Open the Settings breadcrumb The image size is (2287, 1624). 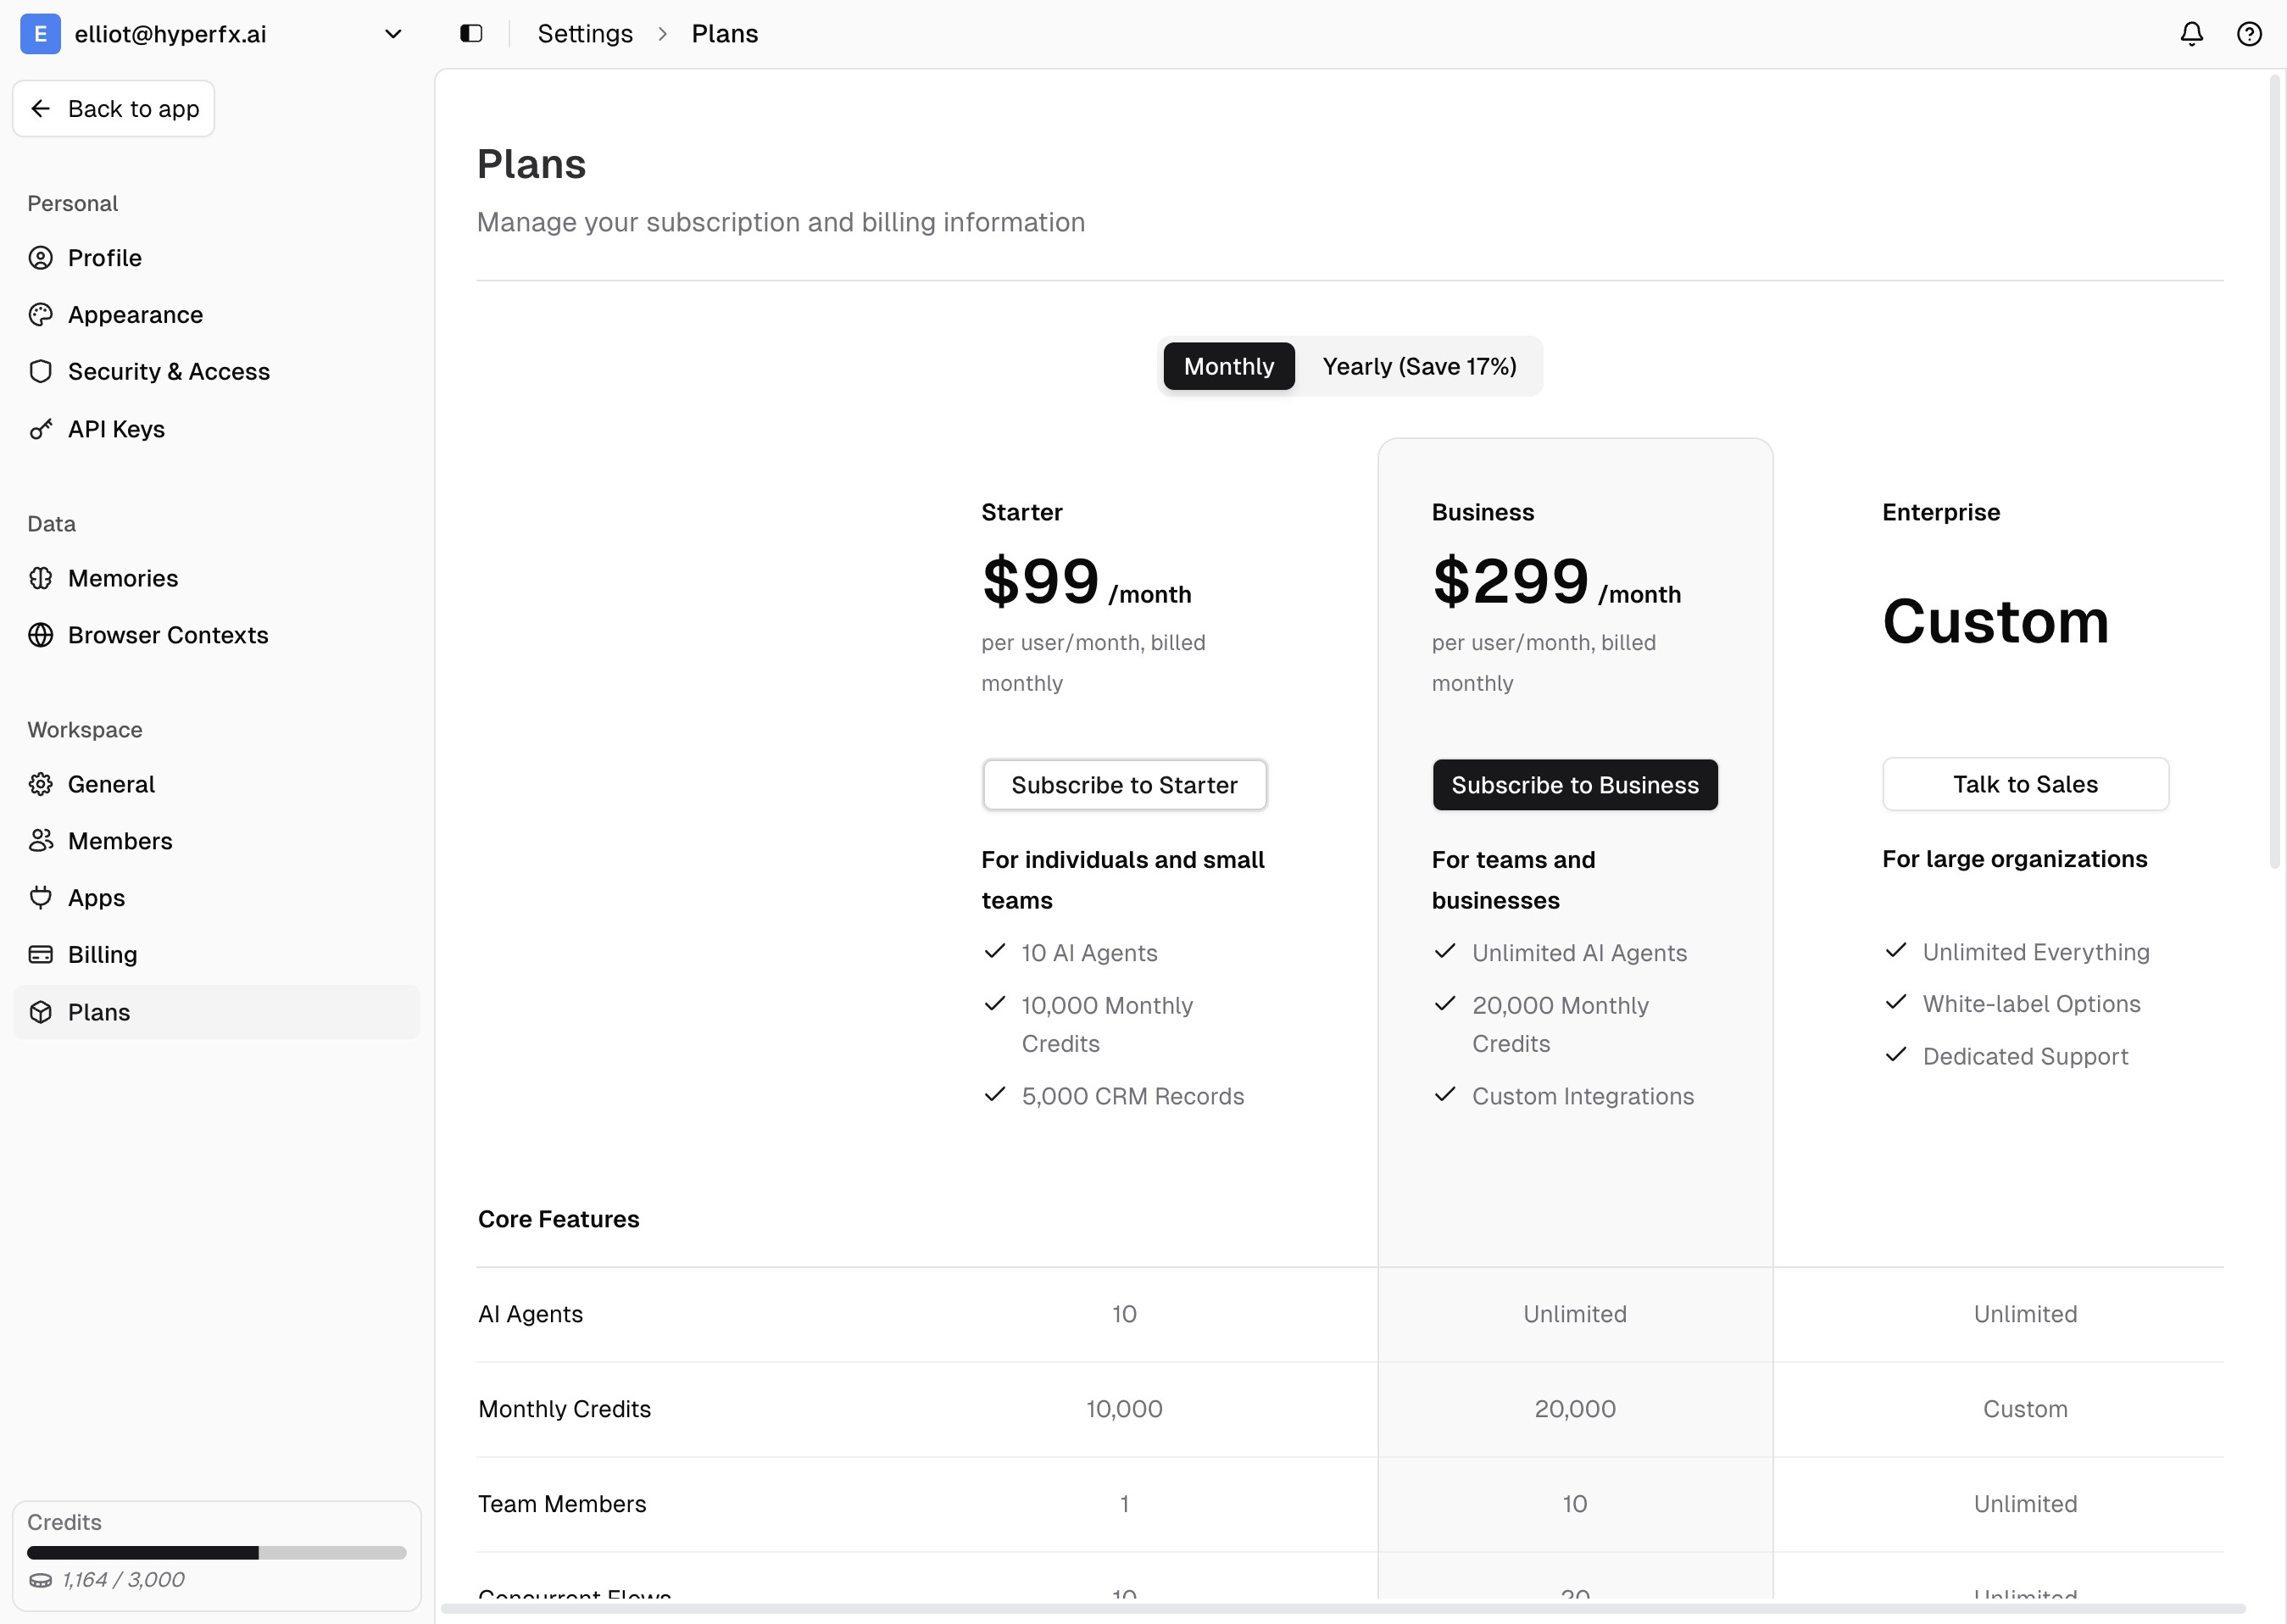[584, 33]
